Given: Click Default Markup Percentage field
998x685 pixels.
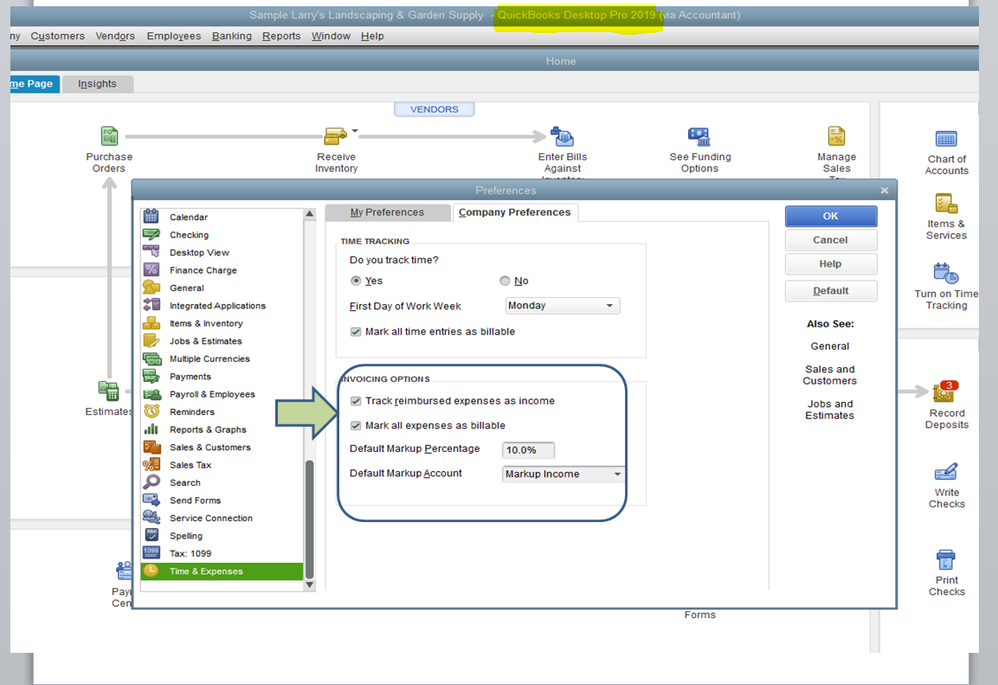Looking at the screenshot, I should tap(528, 450).
